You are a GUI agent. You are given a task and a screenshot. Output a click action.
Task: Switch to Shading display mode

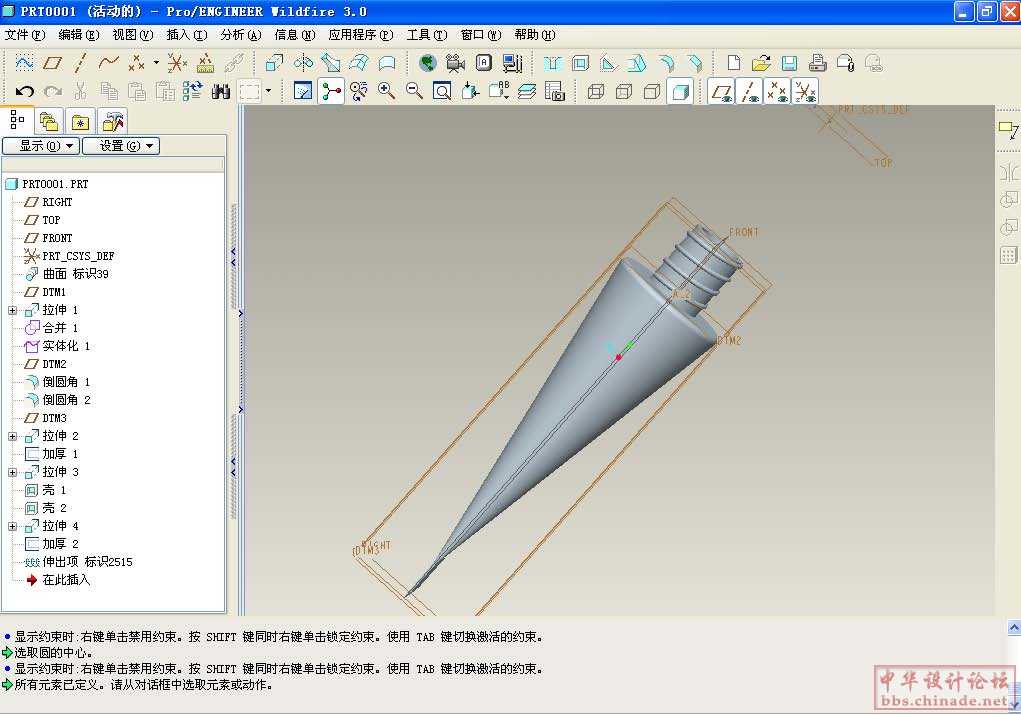tap(680, 91)
